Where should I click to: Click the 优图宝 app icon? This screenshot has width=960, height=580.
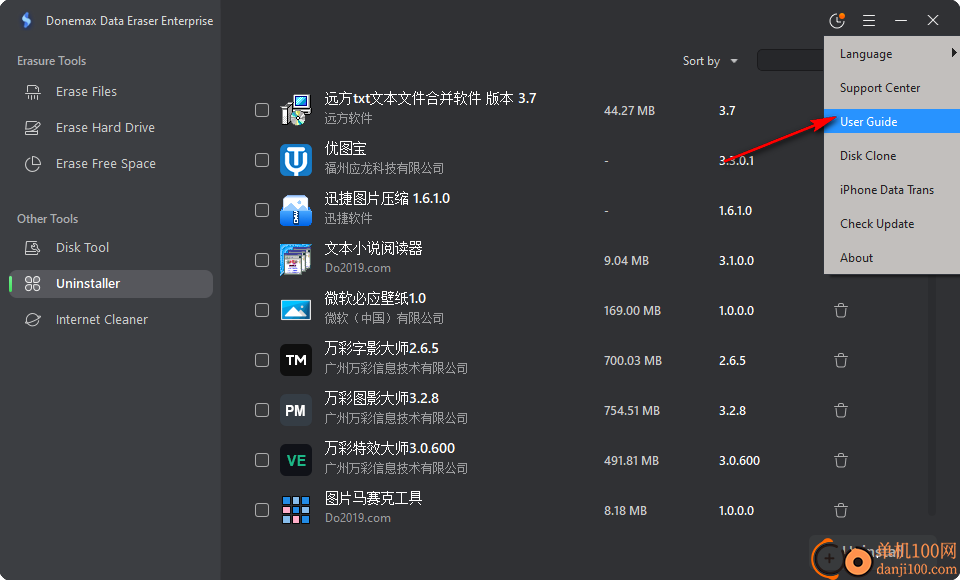[x=296, y=160]
